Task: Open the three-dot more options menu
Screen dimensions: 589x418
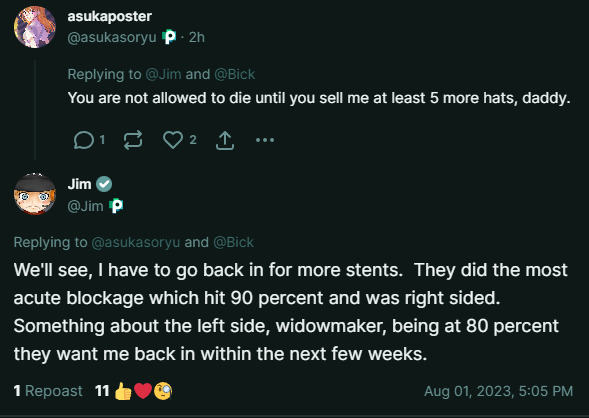Action: pos(265,140)
